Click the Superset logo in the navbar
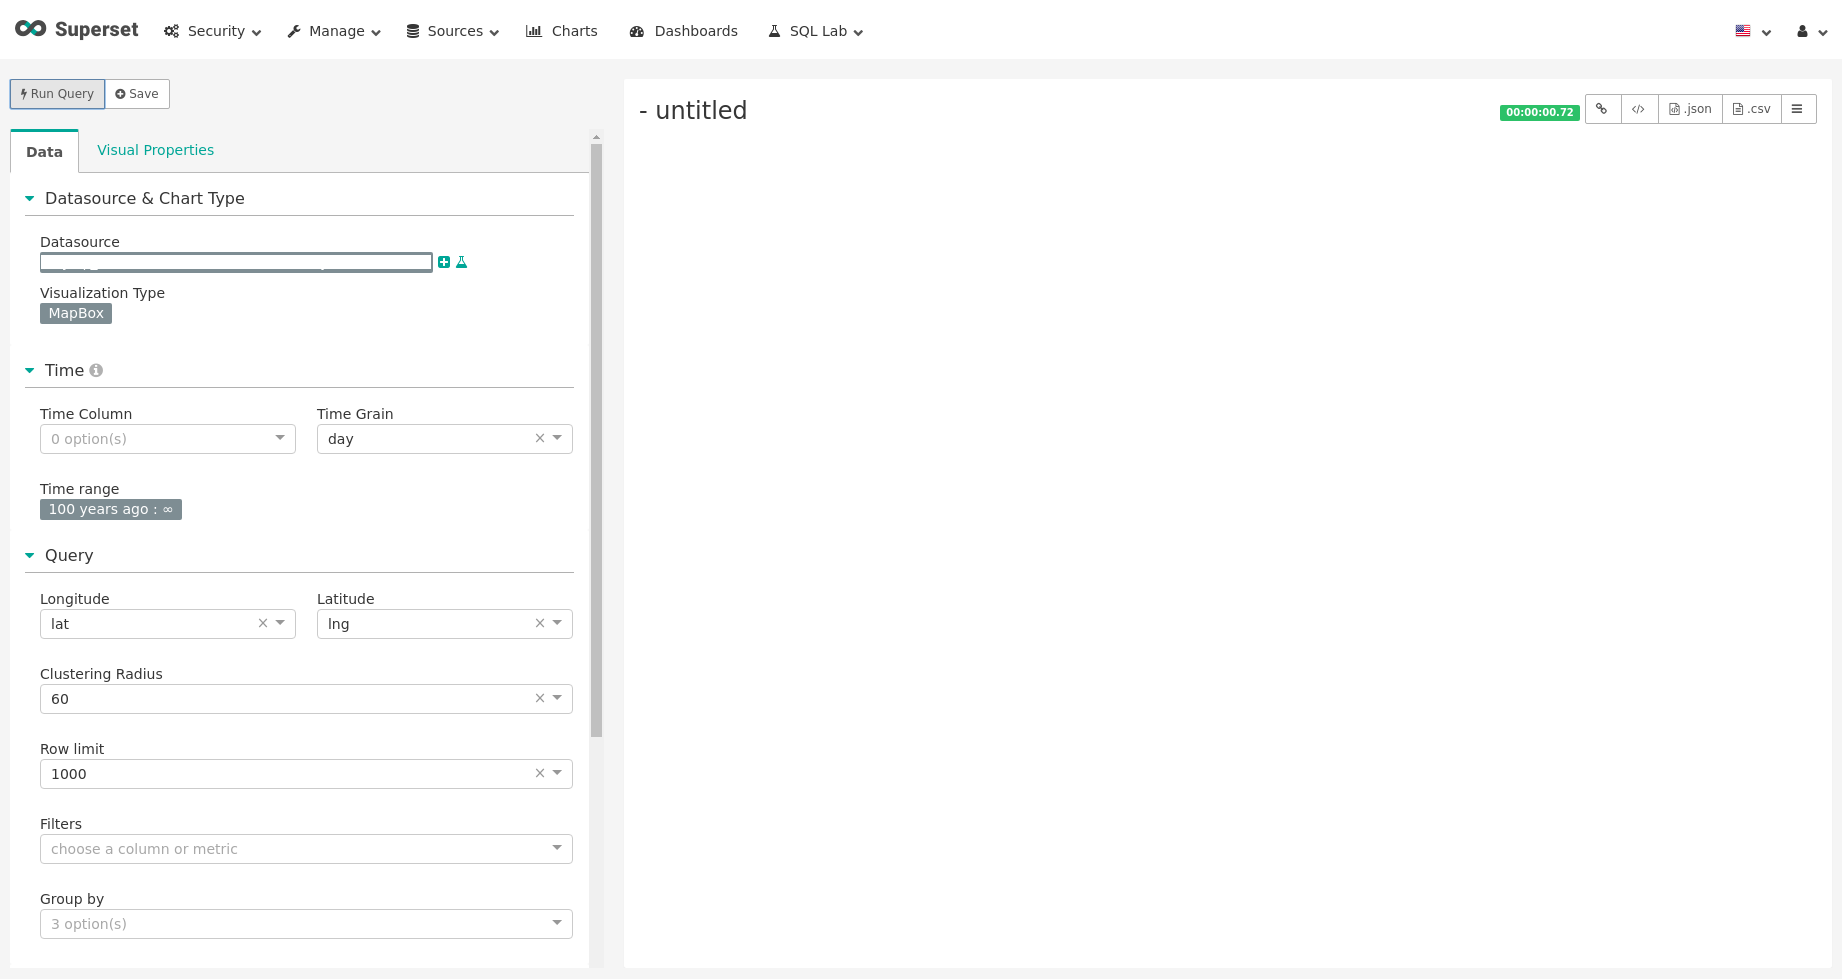 tap(77, 29)
